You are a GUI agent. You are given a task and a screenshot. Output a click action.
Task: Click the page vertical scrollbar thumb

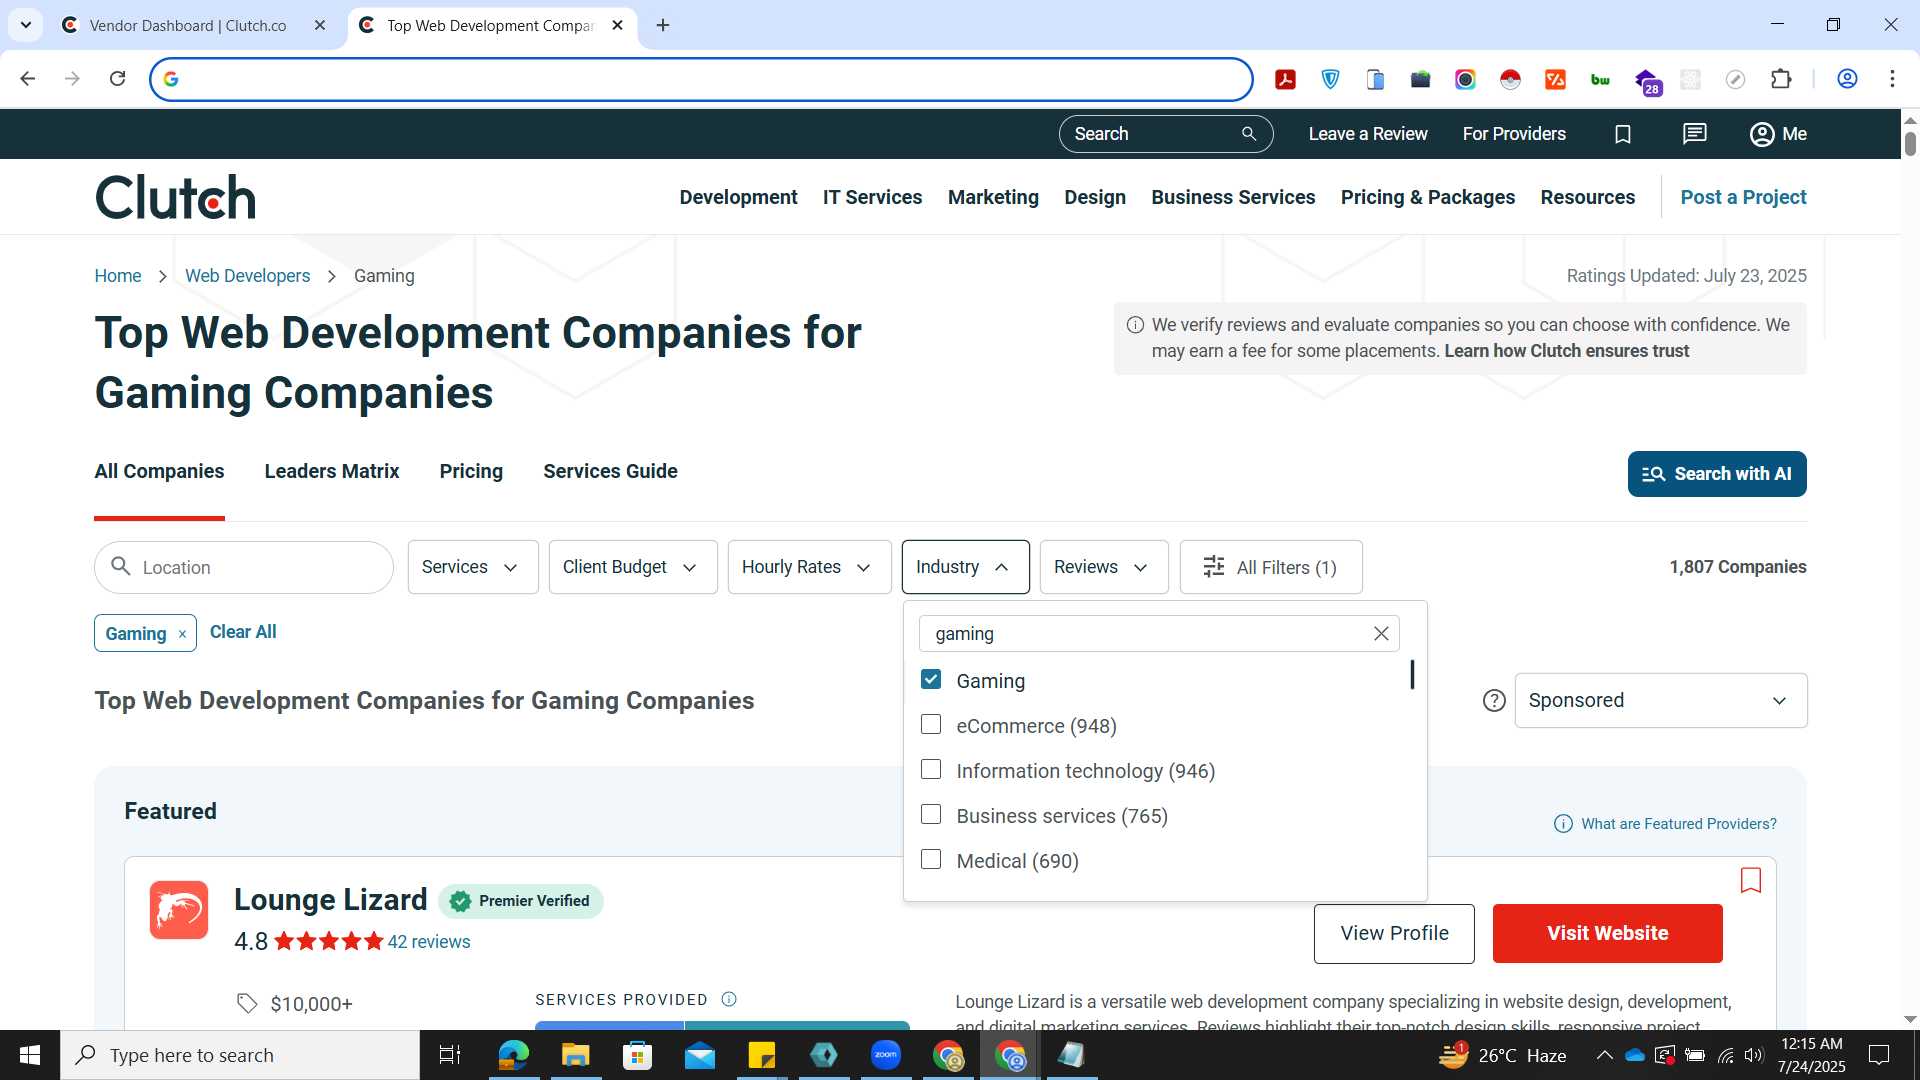pyautogui.click(x=1910, y=143)
